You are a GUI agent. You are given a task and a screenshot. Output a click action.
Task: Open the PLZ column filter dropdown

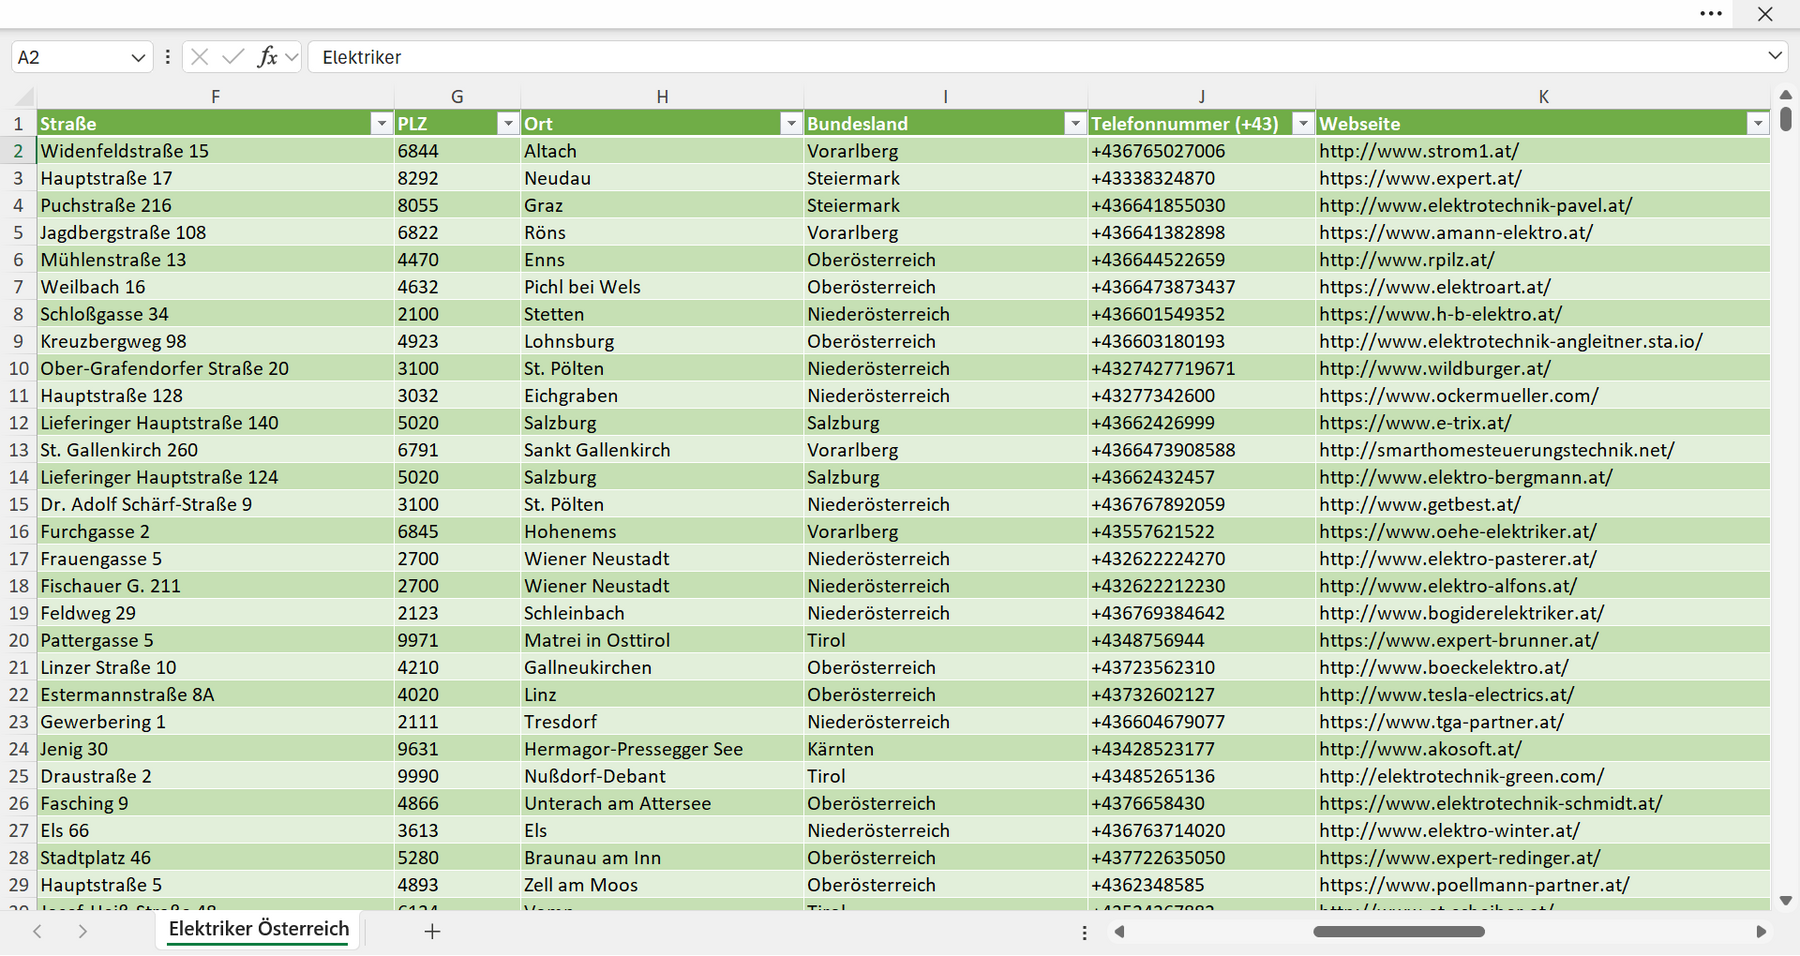coord(508,123)
